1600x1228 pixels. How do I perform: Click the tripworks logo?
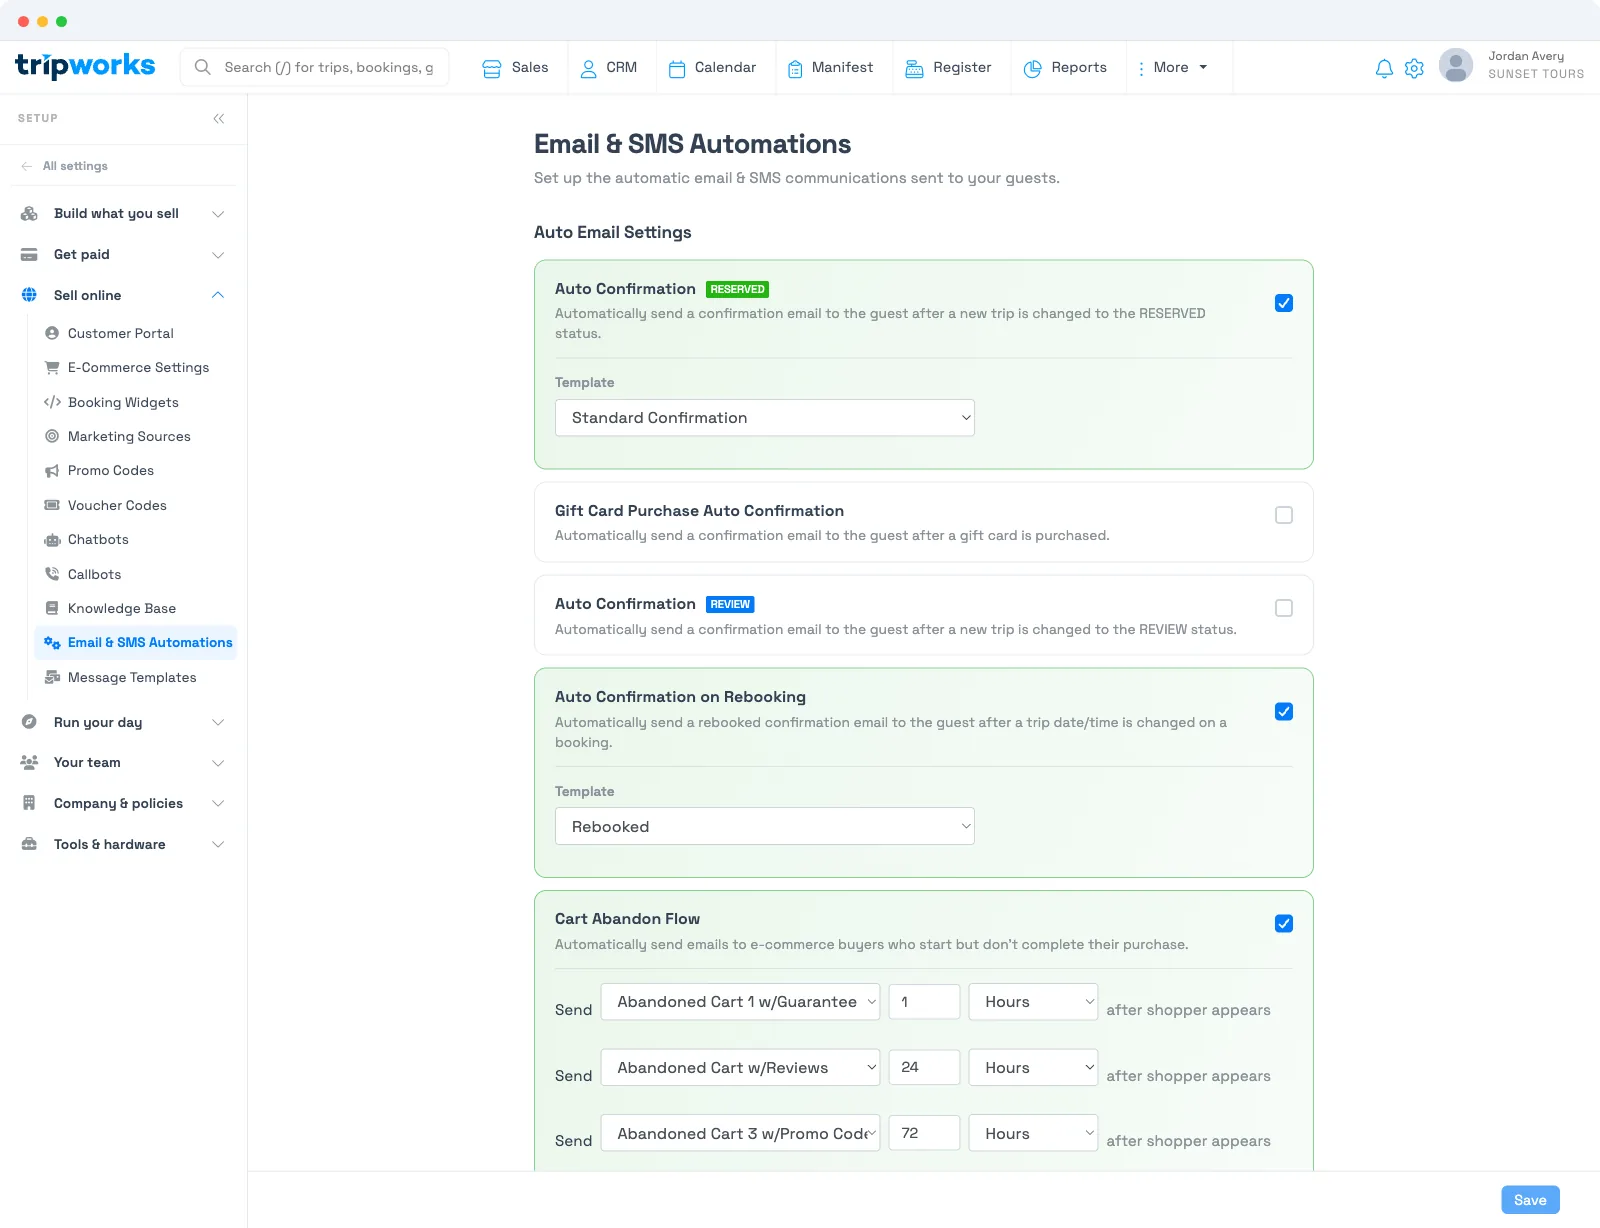[85, 66]
